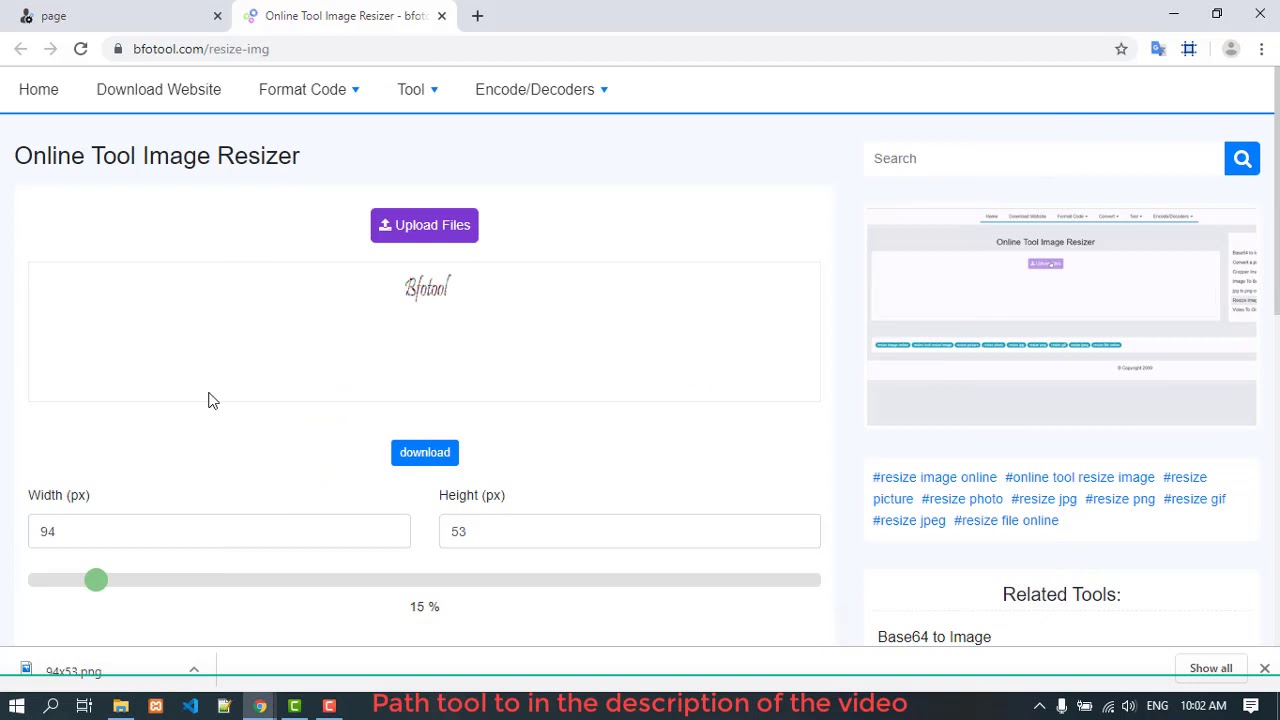Image resolution: width=1280 pixels, height=720 pixels.
Task: Open Base64 to Image related tool
Action: (x=934, y=637)
